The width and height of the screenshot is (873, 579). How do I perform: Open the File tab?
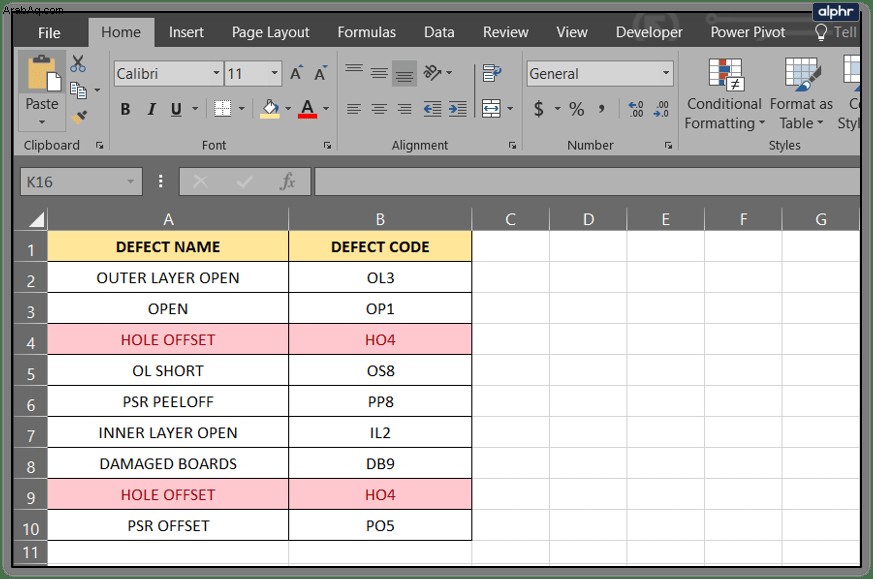click(49, 33)
